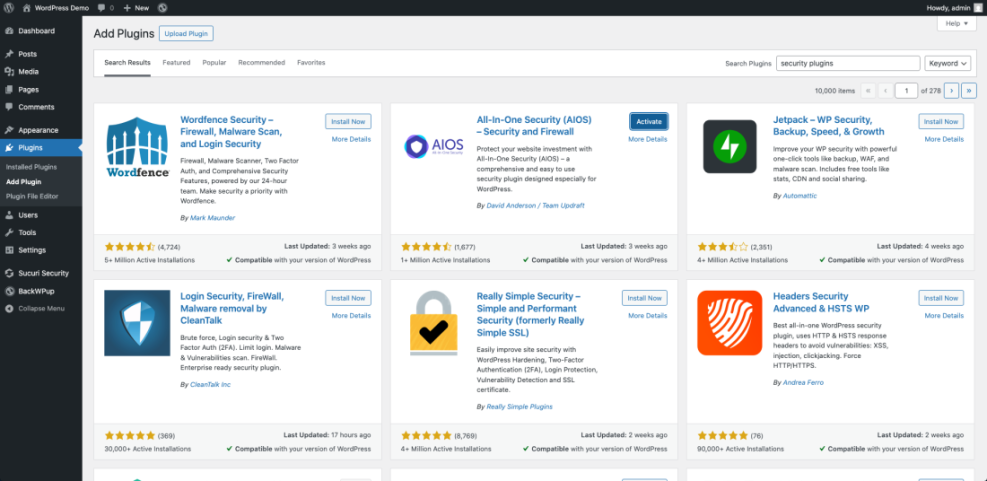Switch to the Featured tab
The width and height of the screenshot is (987, 481).
(176, 63)
